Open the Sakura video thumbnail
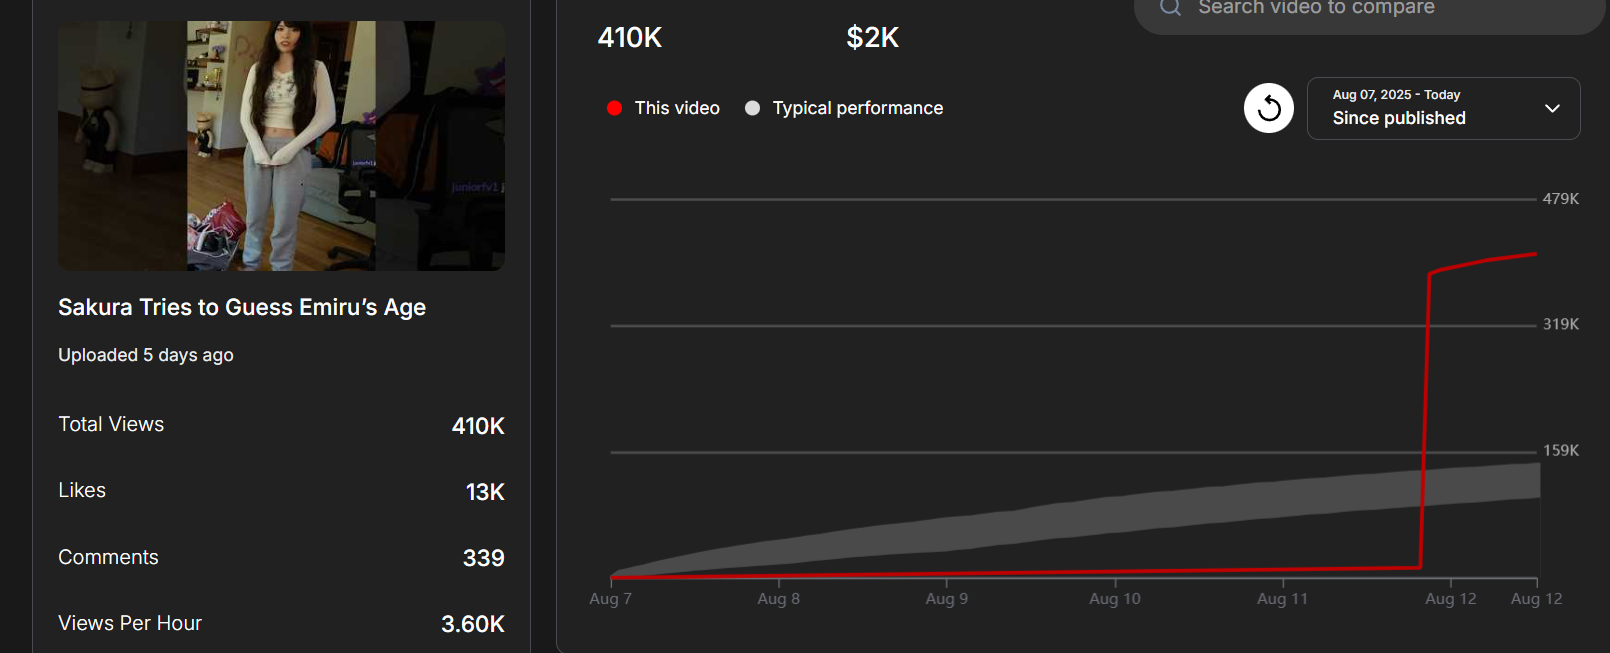The height and width of the screenshot is (653, 1610). 281,146
